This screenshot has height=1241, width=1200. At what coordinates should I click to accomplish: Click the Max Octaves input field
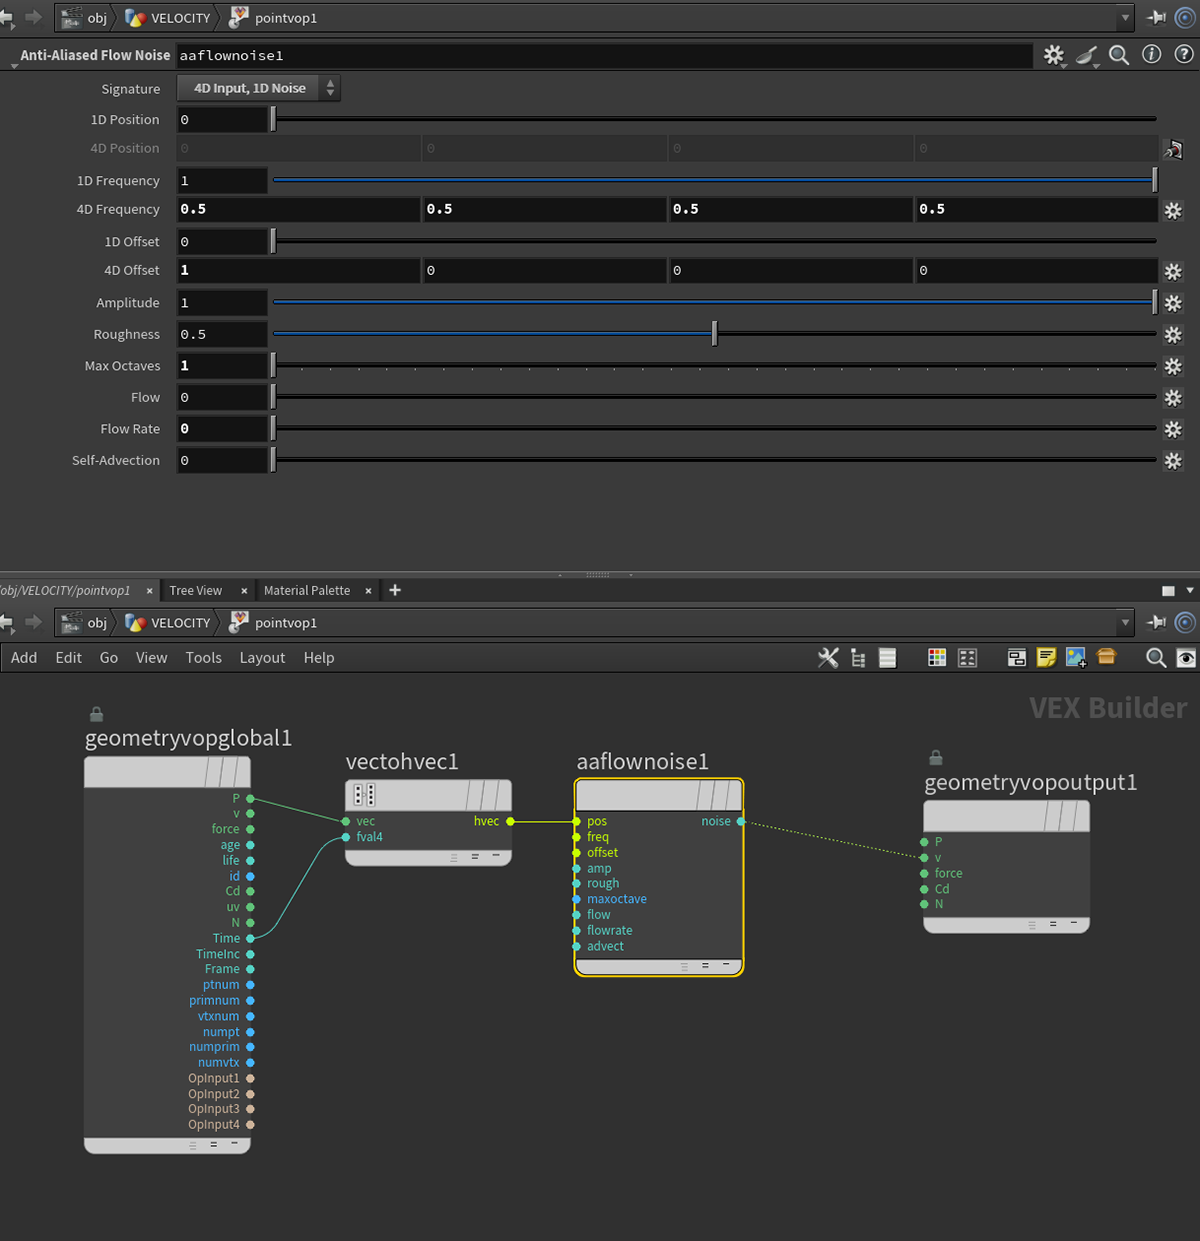pos(222,366)
